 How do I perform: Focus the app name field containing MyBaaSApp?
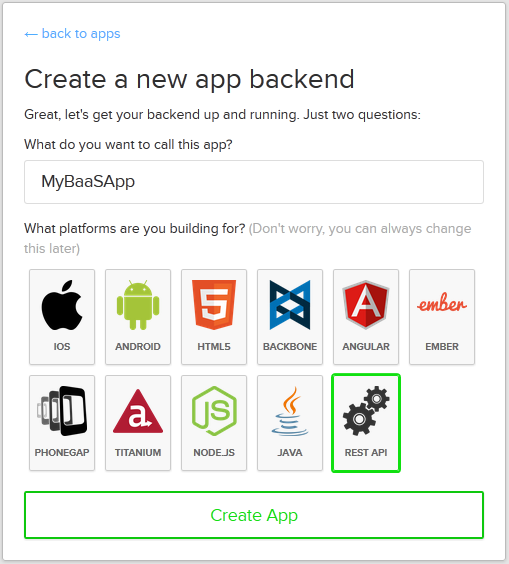click(x=254, y=182)
